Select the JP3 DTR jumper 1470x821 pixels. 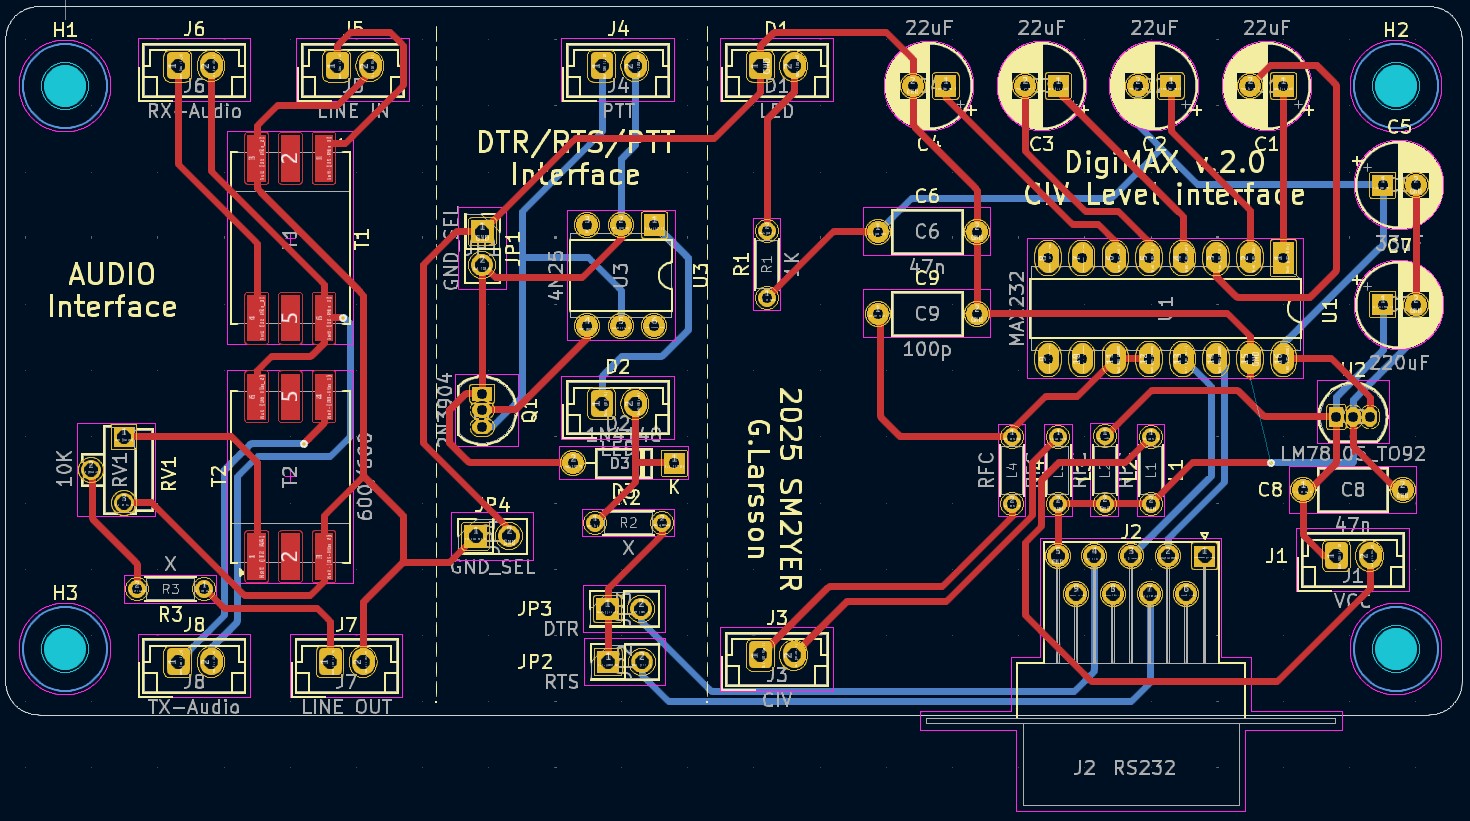(623, 608)
